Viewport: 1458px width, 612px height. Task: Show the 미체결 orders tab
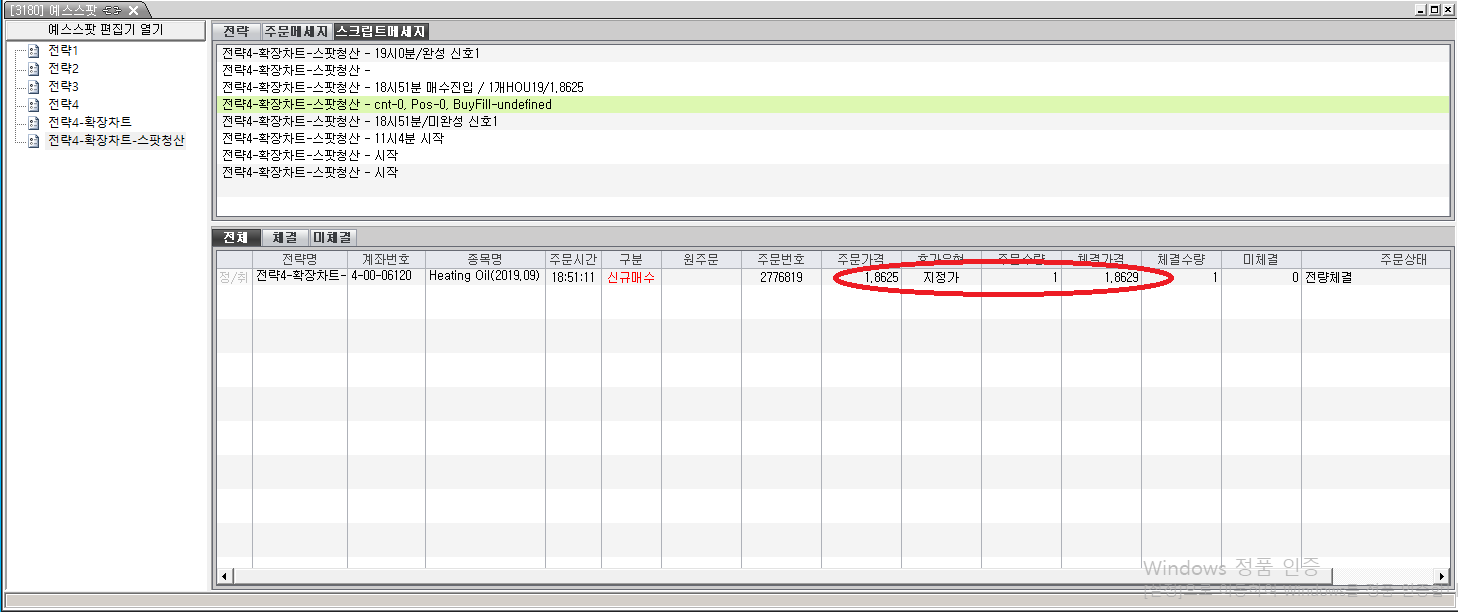[x=332, y=238]
